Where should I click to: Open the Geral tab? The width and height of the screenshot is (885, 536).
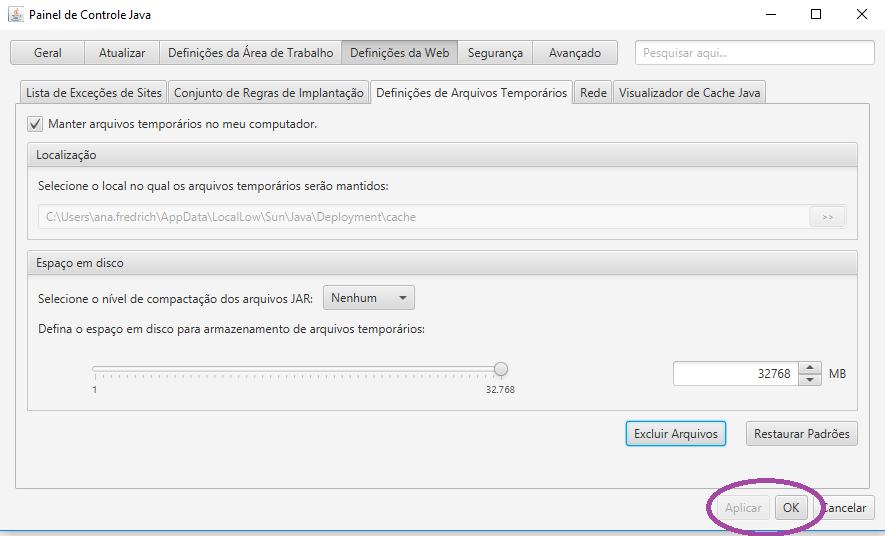pyautogui.click(x=47, y=53)
